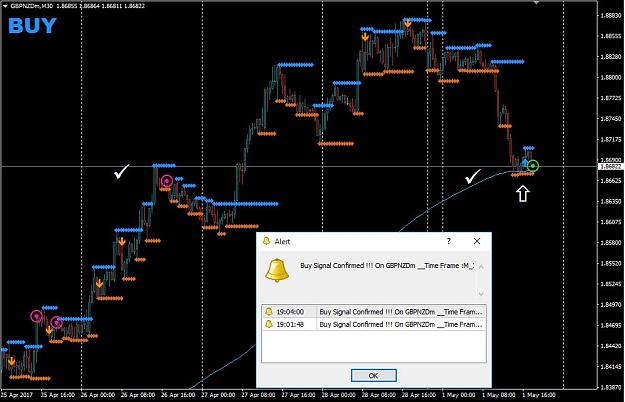Click the 1.86822 current price label

point(610,167)
